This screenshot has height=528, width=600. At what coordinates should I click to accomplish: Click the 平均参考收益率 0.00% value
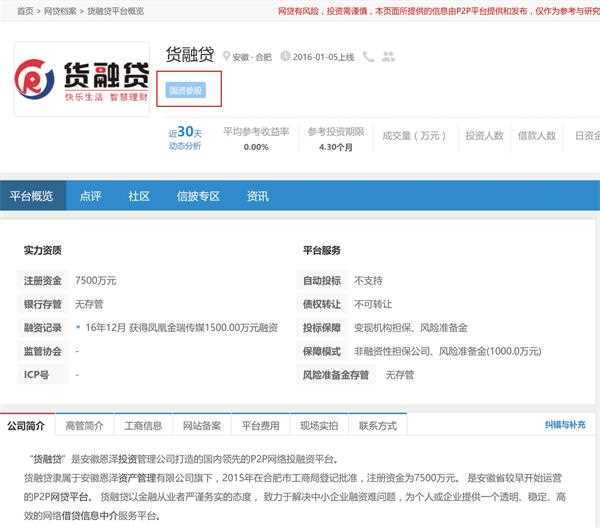pos(256,147)
